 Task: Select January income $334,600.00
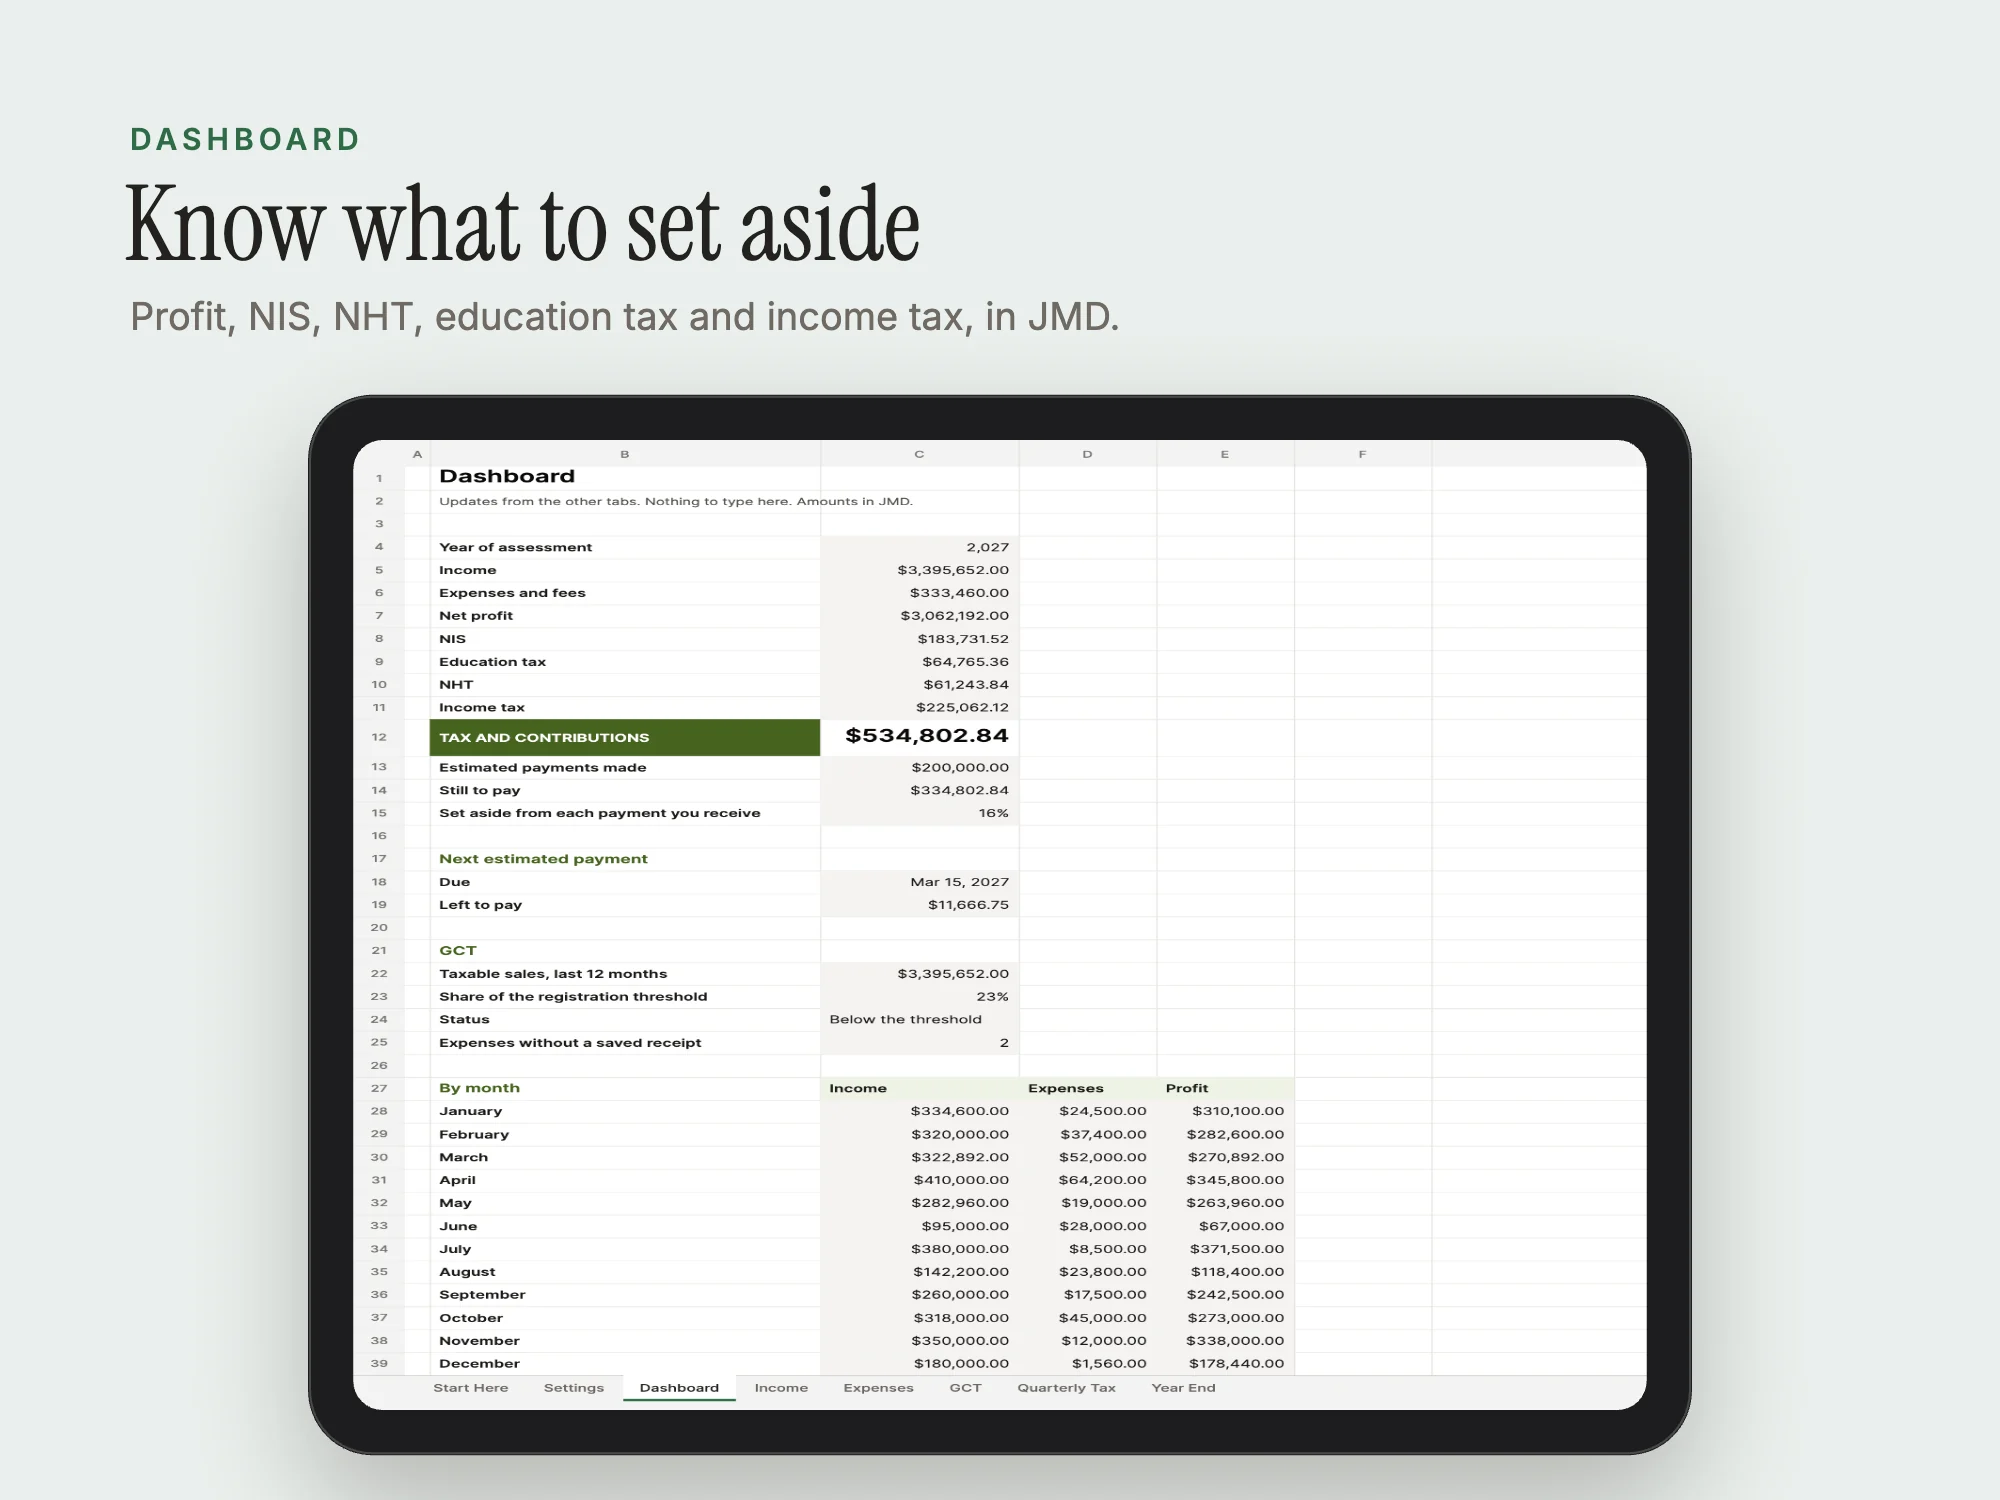click(x=920, y=1111)
